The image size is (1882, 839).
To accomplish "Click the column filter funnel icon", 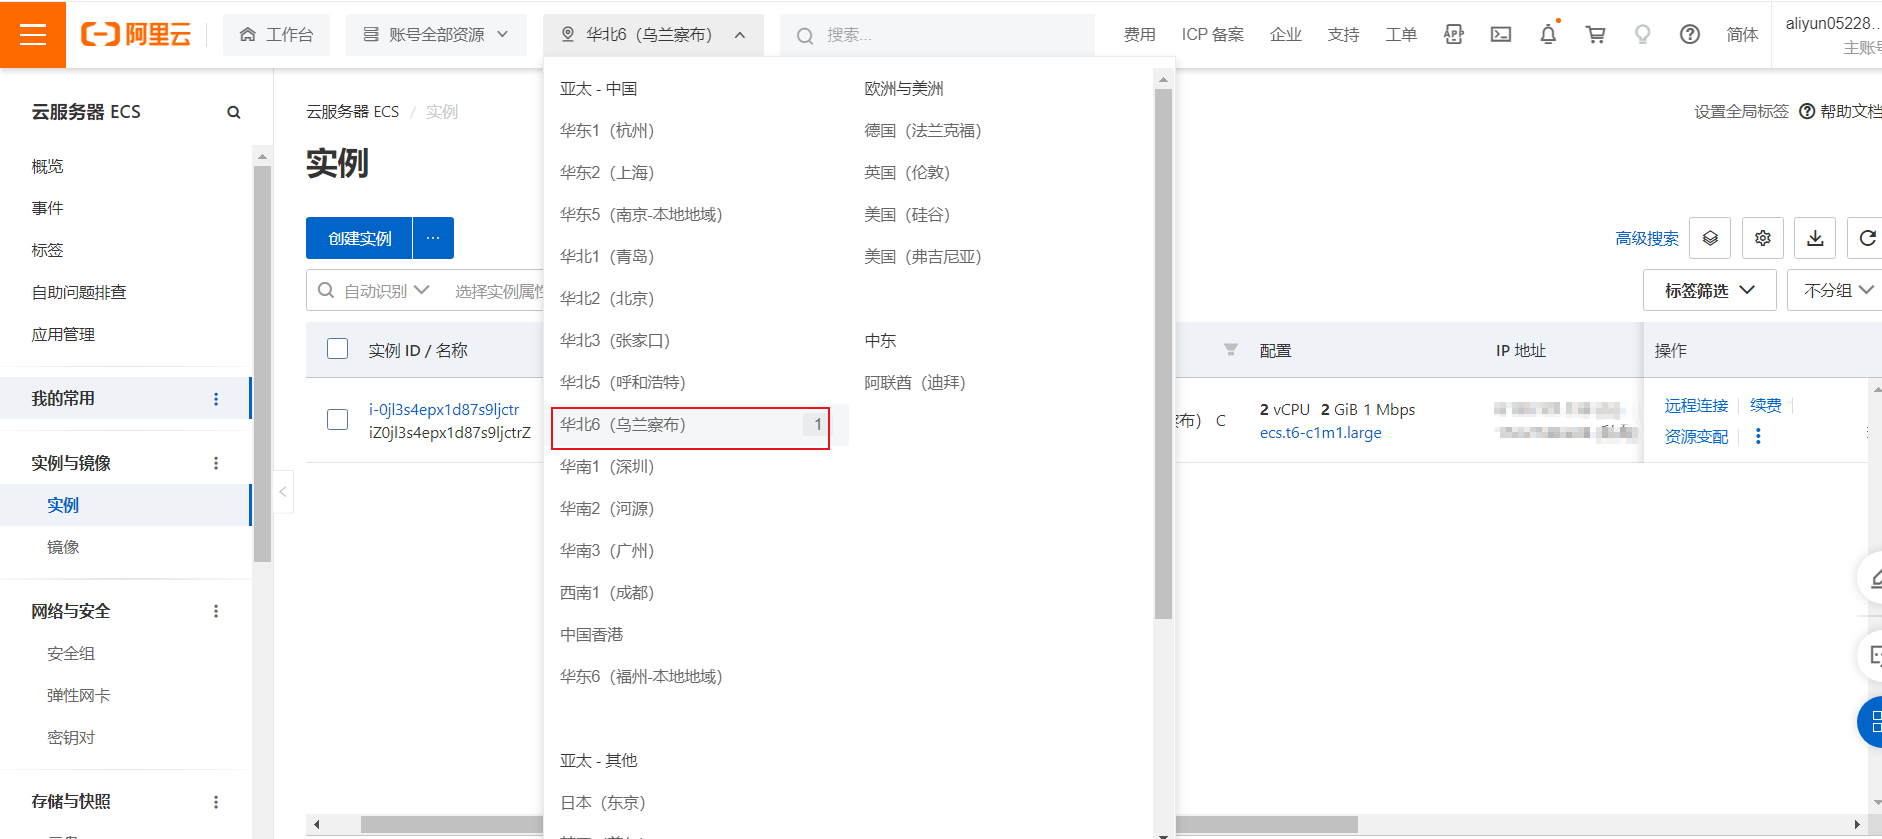I will tap(1231, 349).
